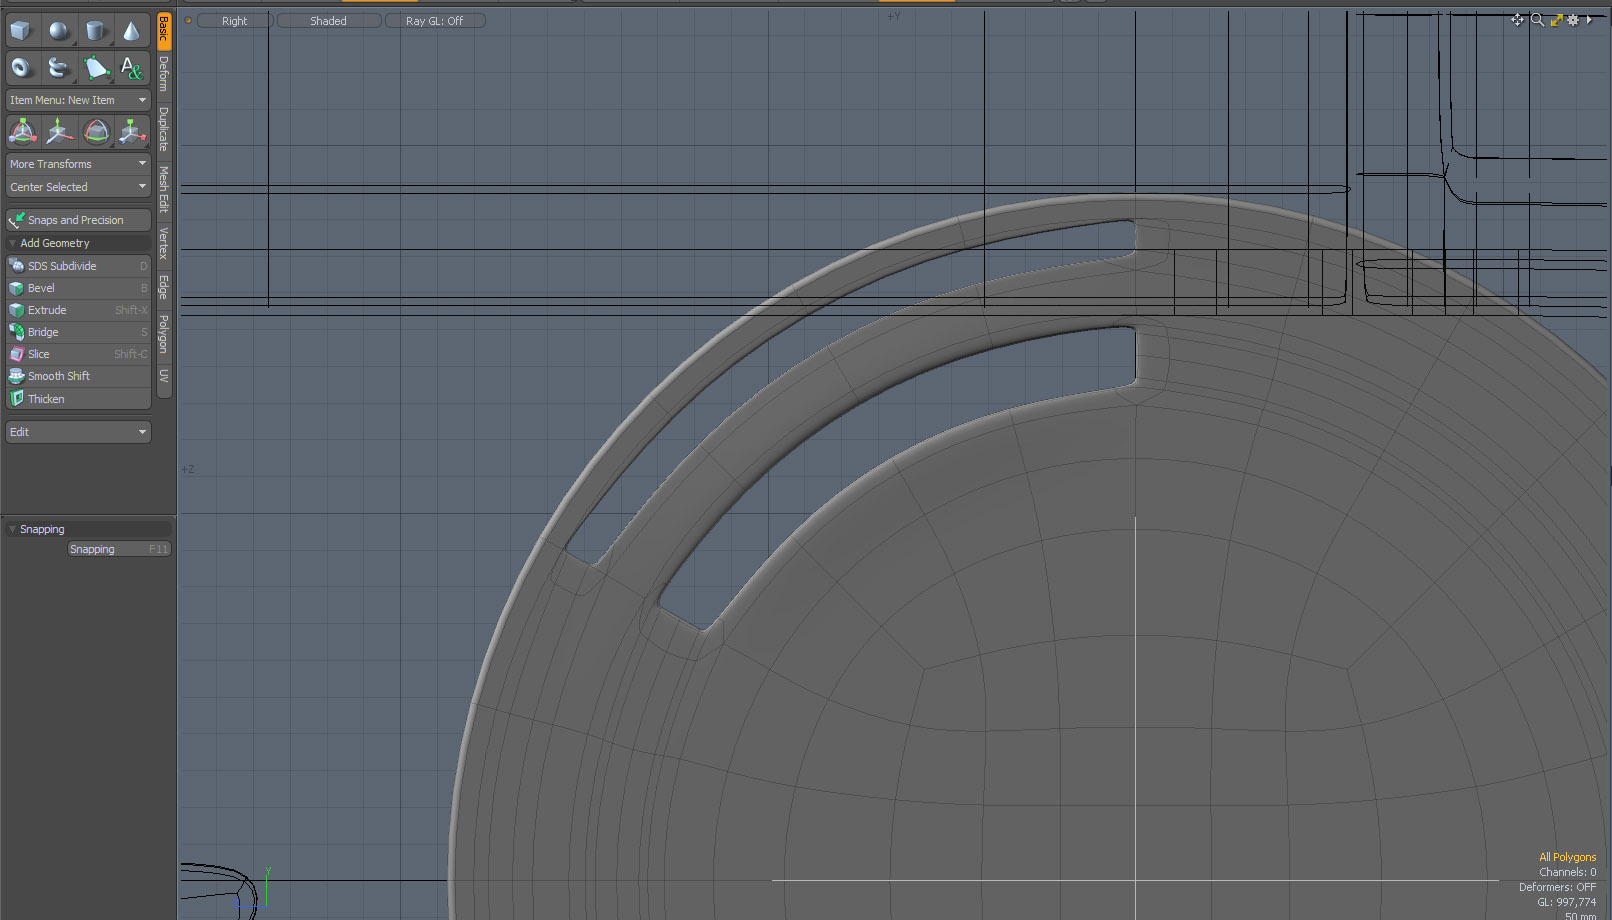Open the Right view type menu

(235, 21)
